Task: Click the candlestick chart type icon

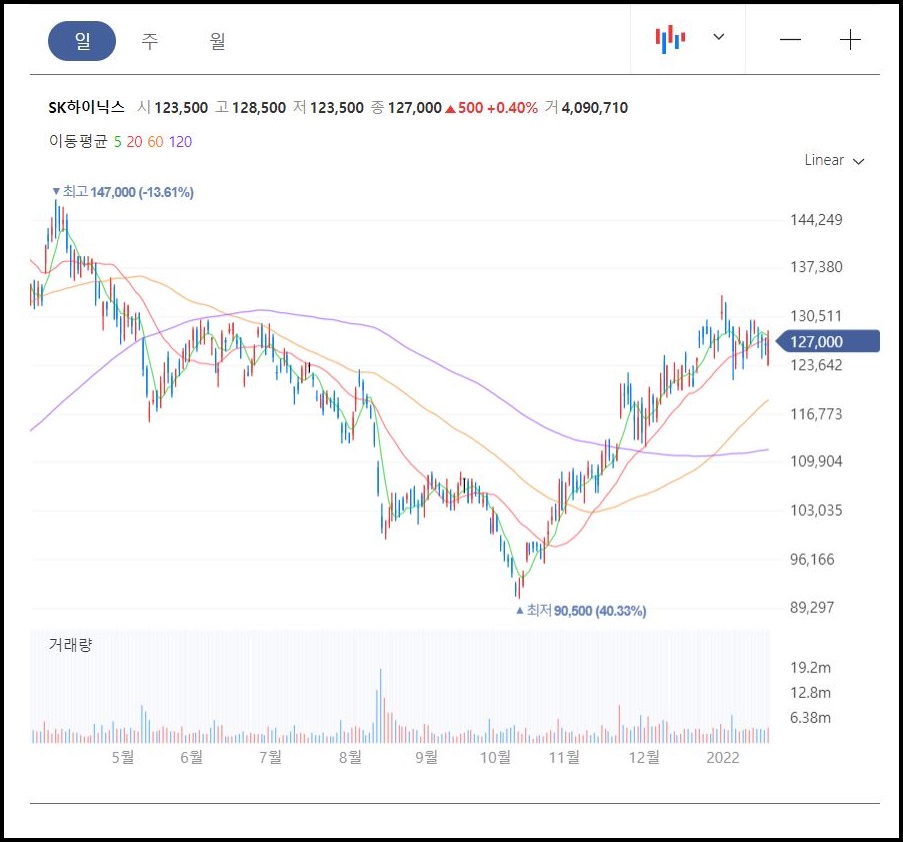Action: [x=670, y=39]
